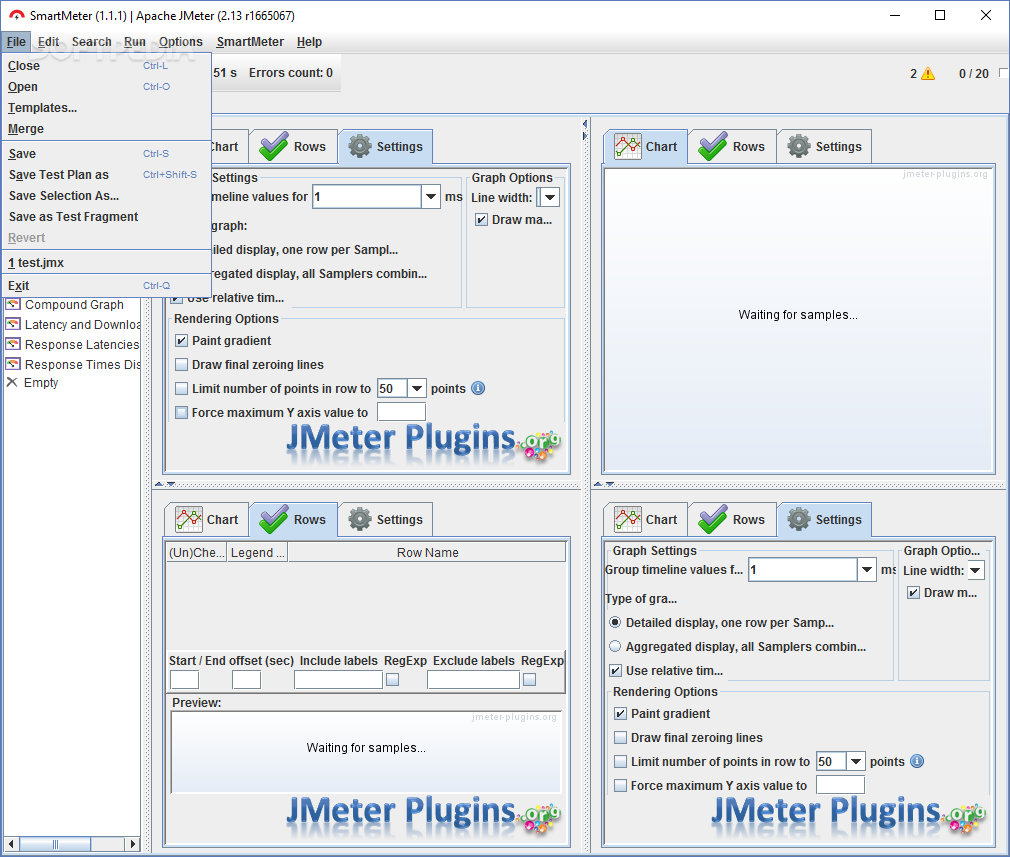The height and width of the screenshot is (857, 1010).
Task: Open the SmartMeter menu
Action: point(250,42)
